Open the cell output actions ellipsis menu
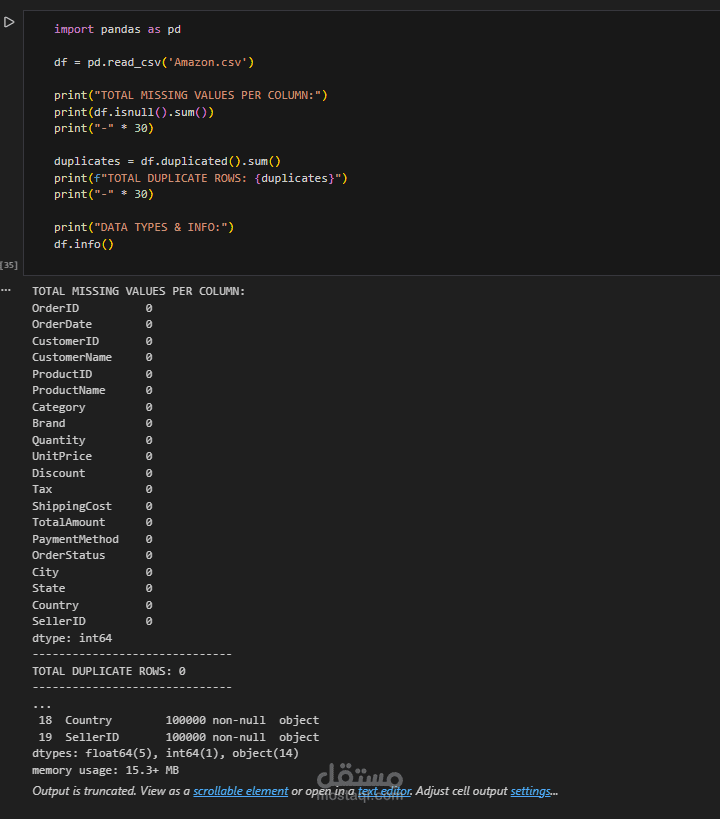Viewport: 720px width, 819px height. pyautogui.click(x=6, y=289)
